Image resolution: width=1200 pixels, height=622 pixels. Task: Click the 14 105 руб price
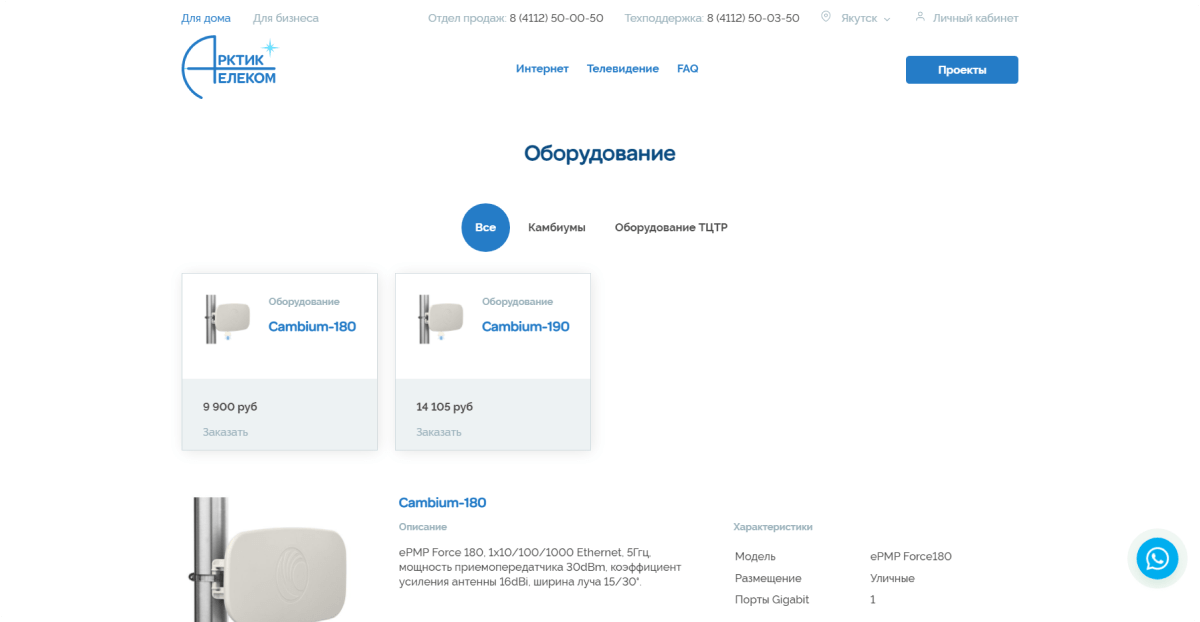[445, 407]
